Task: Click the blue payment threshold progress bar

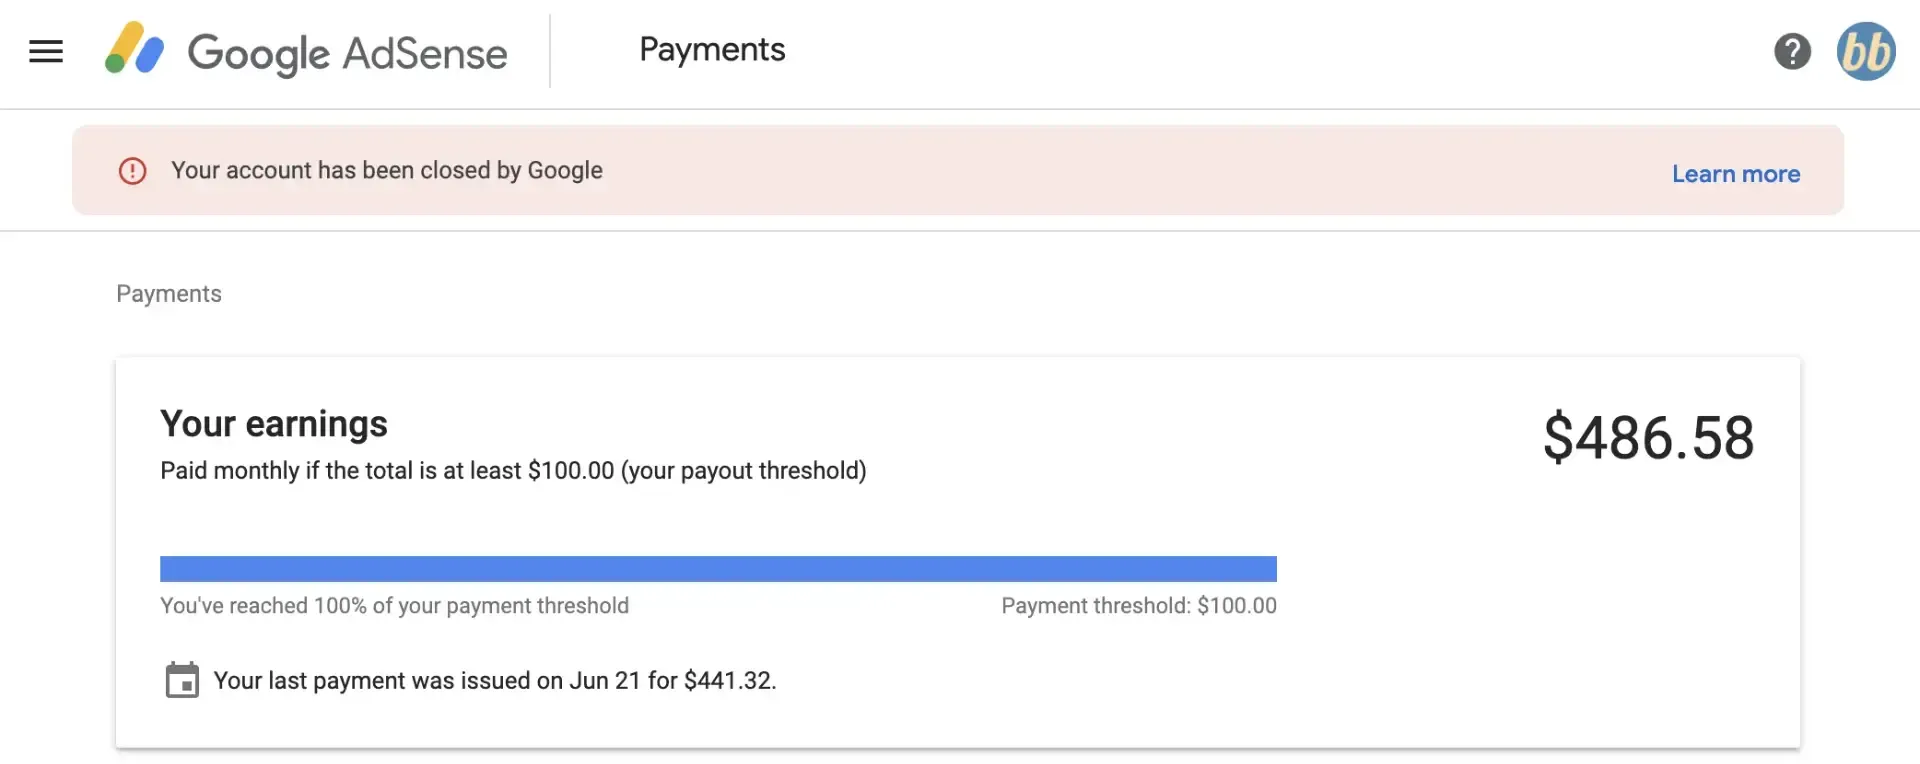Action: tap(718, 568)
